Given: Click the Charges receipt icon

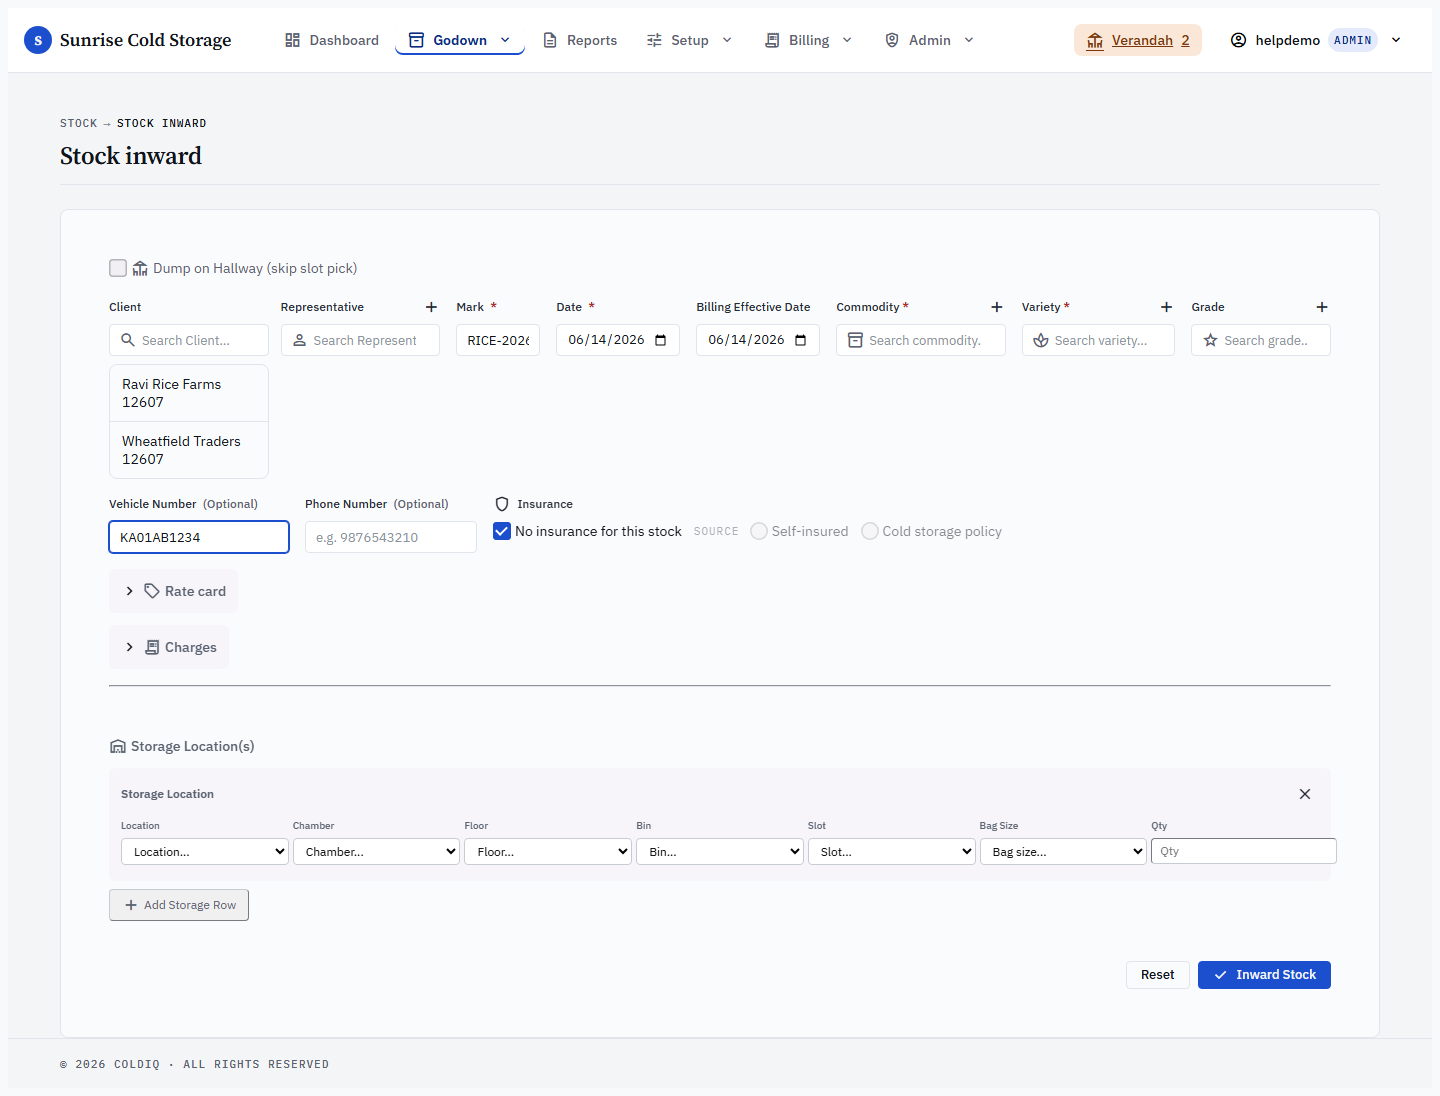Looking at the screenshot, I should pyautogui.click(x=152, y=647).
